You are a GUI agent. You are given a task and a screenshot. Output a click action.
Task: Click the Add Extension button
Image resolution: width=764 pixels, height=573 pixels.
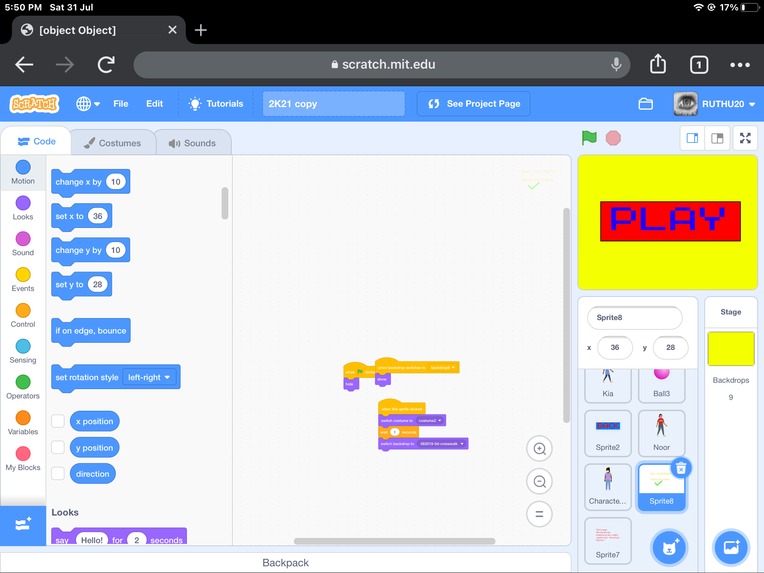click(23, 525)
